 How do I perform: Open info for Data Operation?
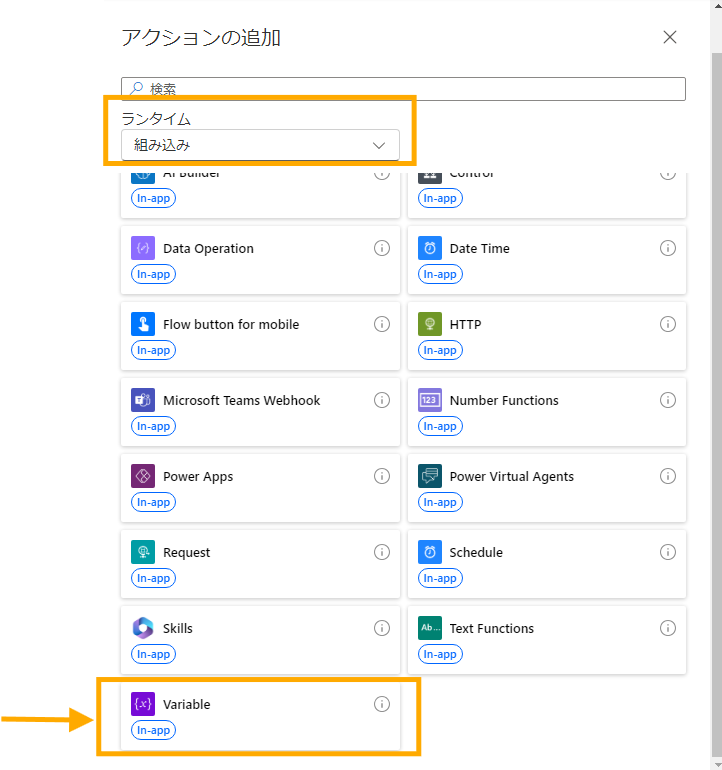coord(382,248)
